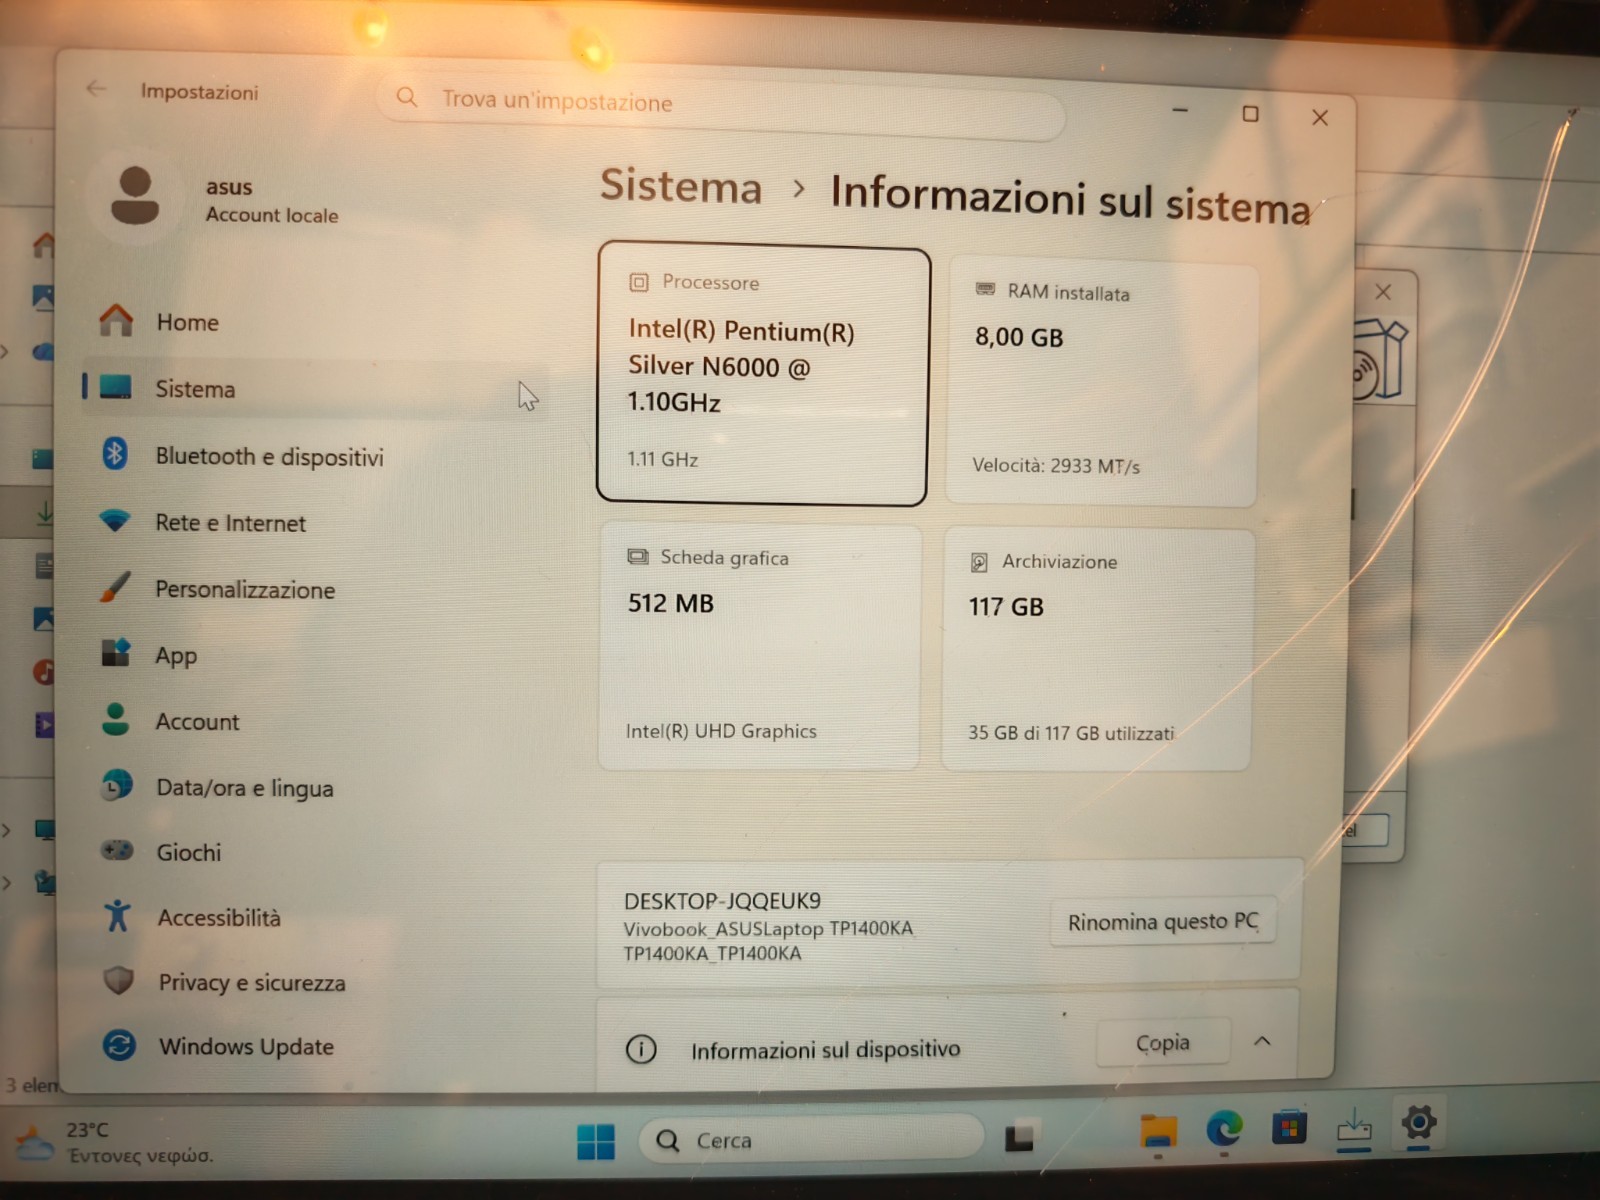Click the Accessibilità figure icon
Viewport: 1600px width, 1200px height.
pos(117,915)
